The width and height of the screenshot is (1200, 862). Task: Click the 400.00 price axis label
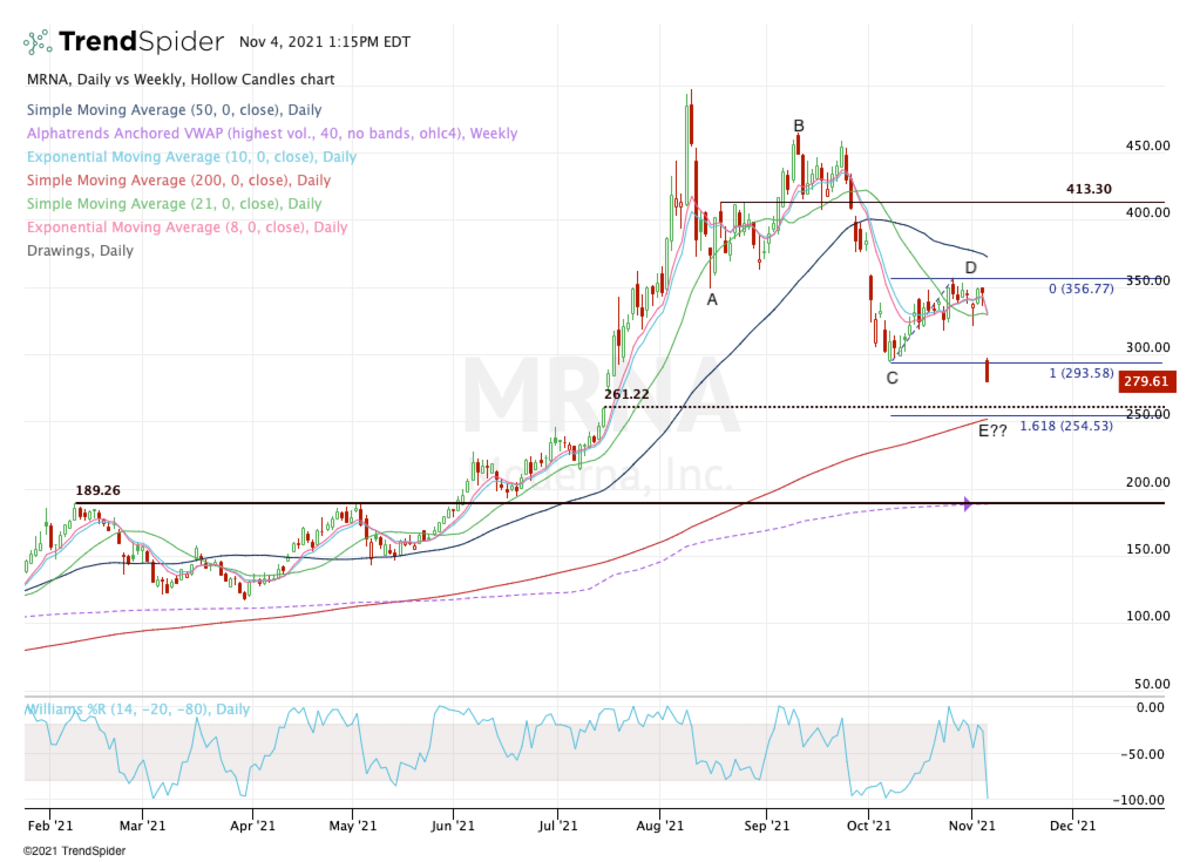pos(1146,212)
